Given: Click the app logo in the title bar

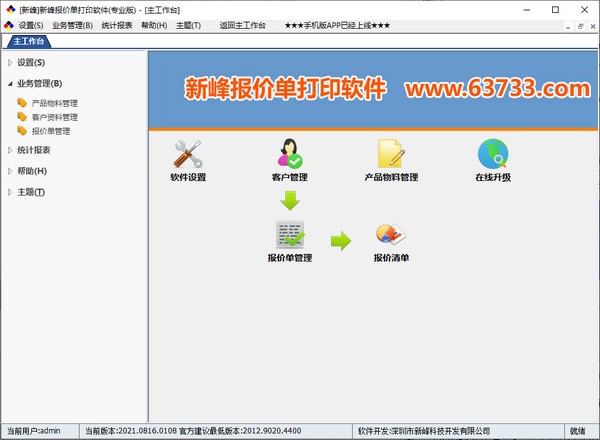Looking at the screenshot, I should point(11,10).
